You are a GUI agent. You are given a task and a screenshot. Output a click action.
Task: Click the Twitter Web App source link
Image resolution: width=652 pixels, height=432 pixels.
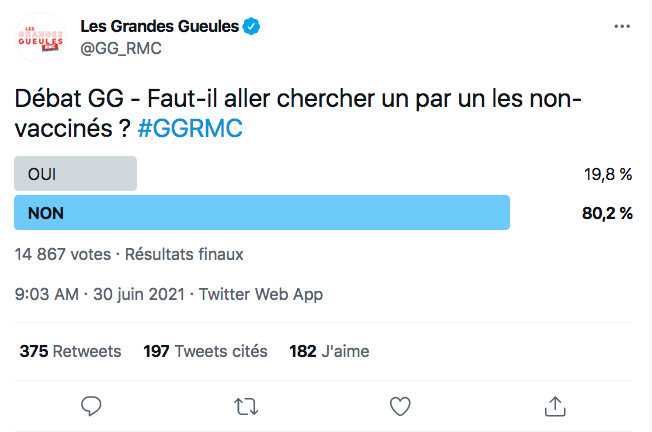click(x=261, y=294)
